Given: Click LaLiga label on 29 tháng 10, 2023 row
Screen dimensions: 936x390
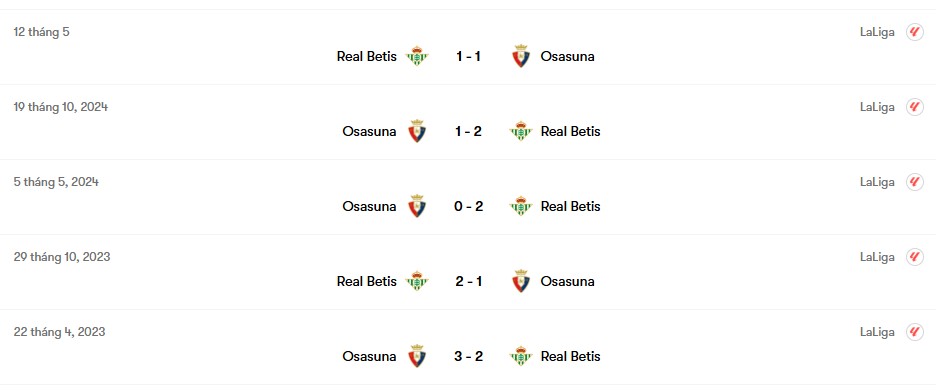Looking at the screenshot, I should pos(877,257).
